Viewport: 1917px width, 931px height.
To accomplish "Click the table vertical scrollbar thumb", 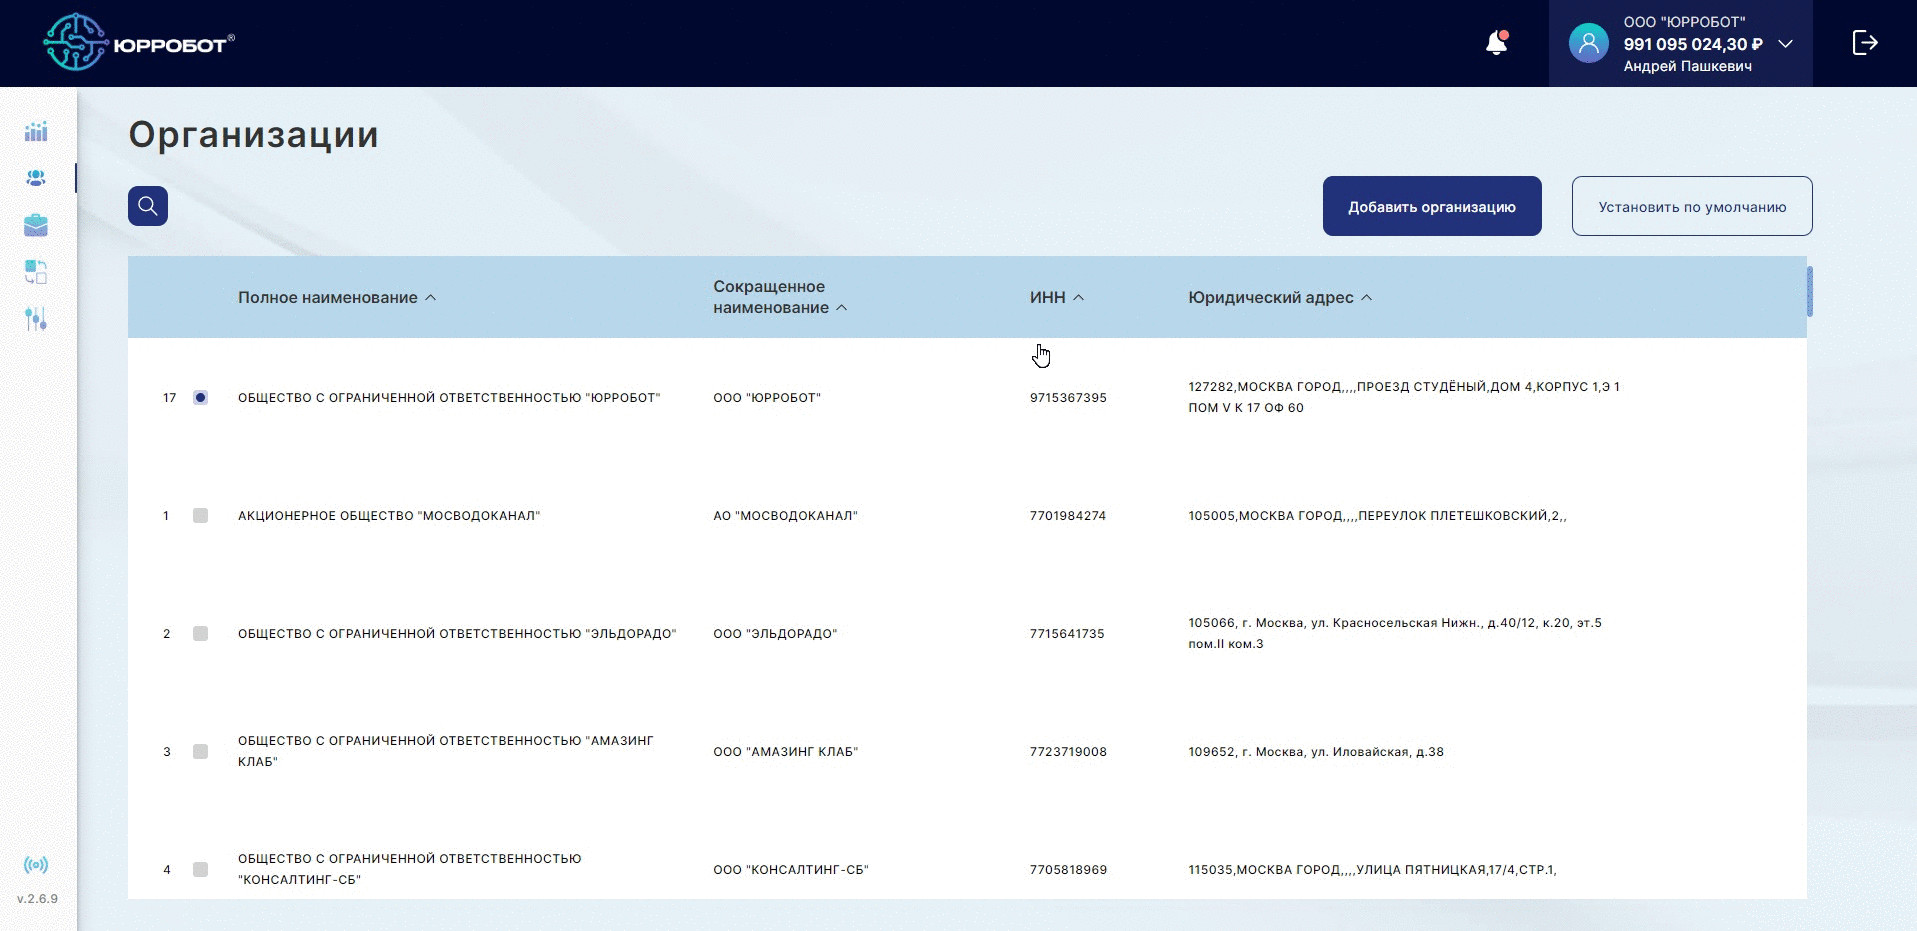I will point(1810,291).
